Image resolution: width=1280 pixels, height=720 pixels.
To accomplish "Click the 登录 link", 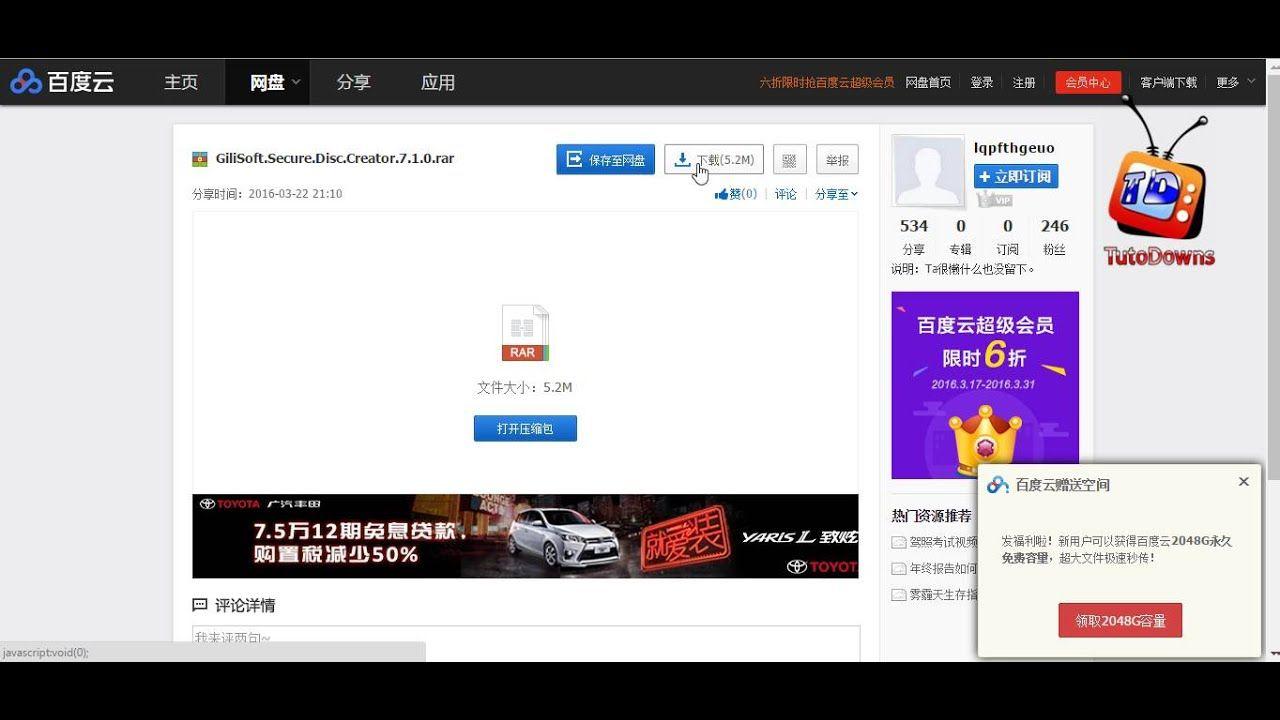I will (982, 82).
